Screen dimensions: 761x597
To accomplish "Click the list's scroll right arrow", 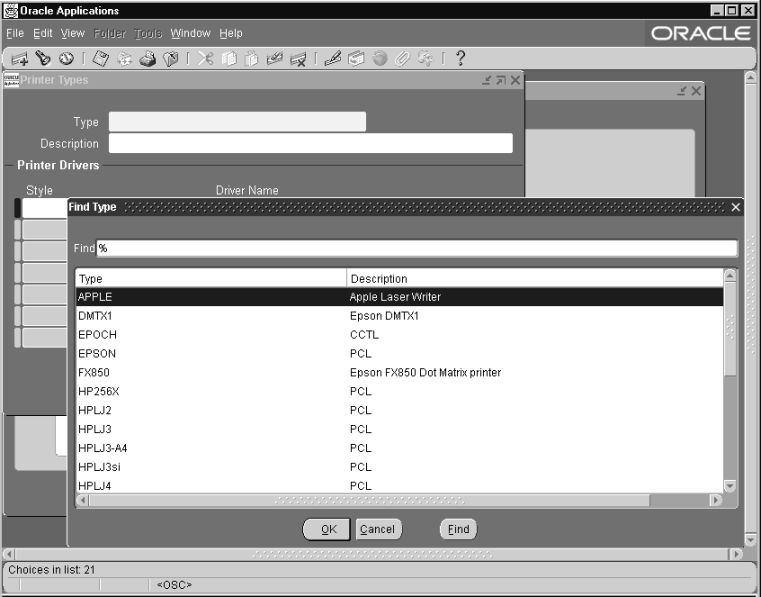I will (716, 500).
